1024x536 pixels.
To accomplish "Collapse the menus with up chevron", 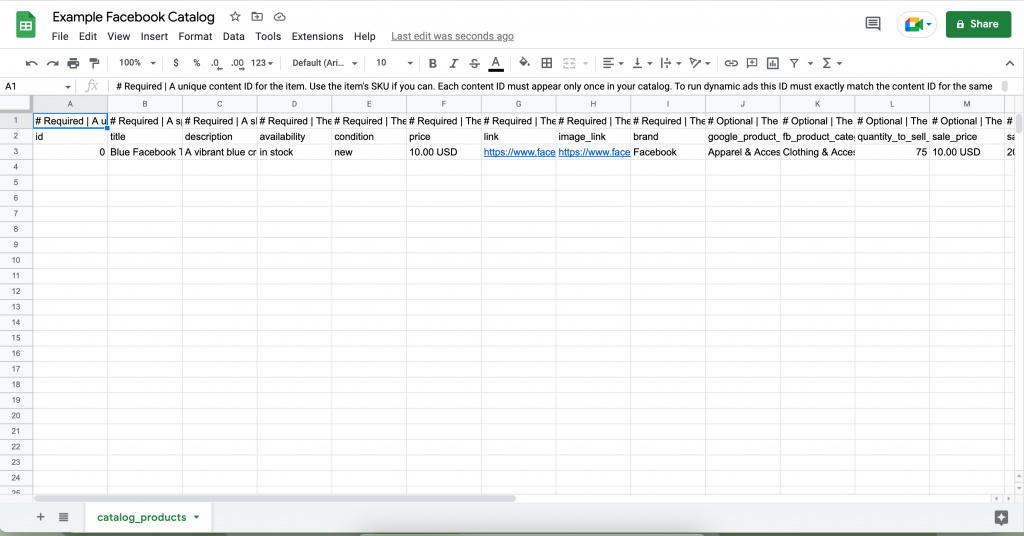I will 1010,63.
